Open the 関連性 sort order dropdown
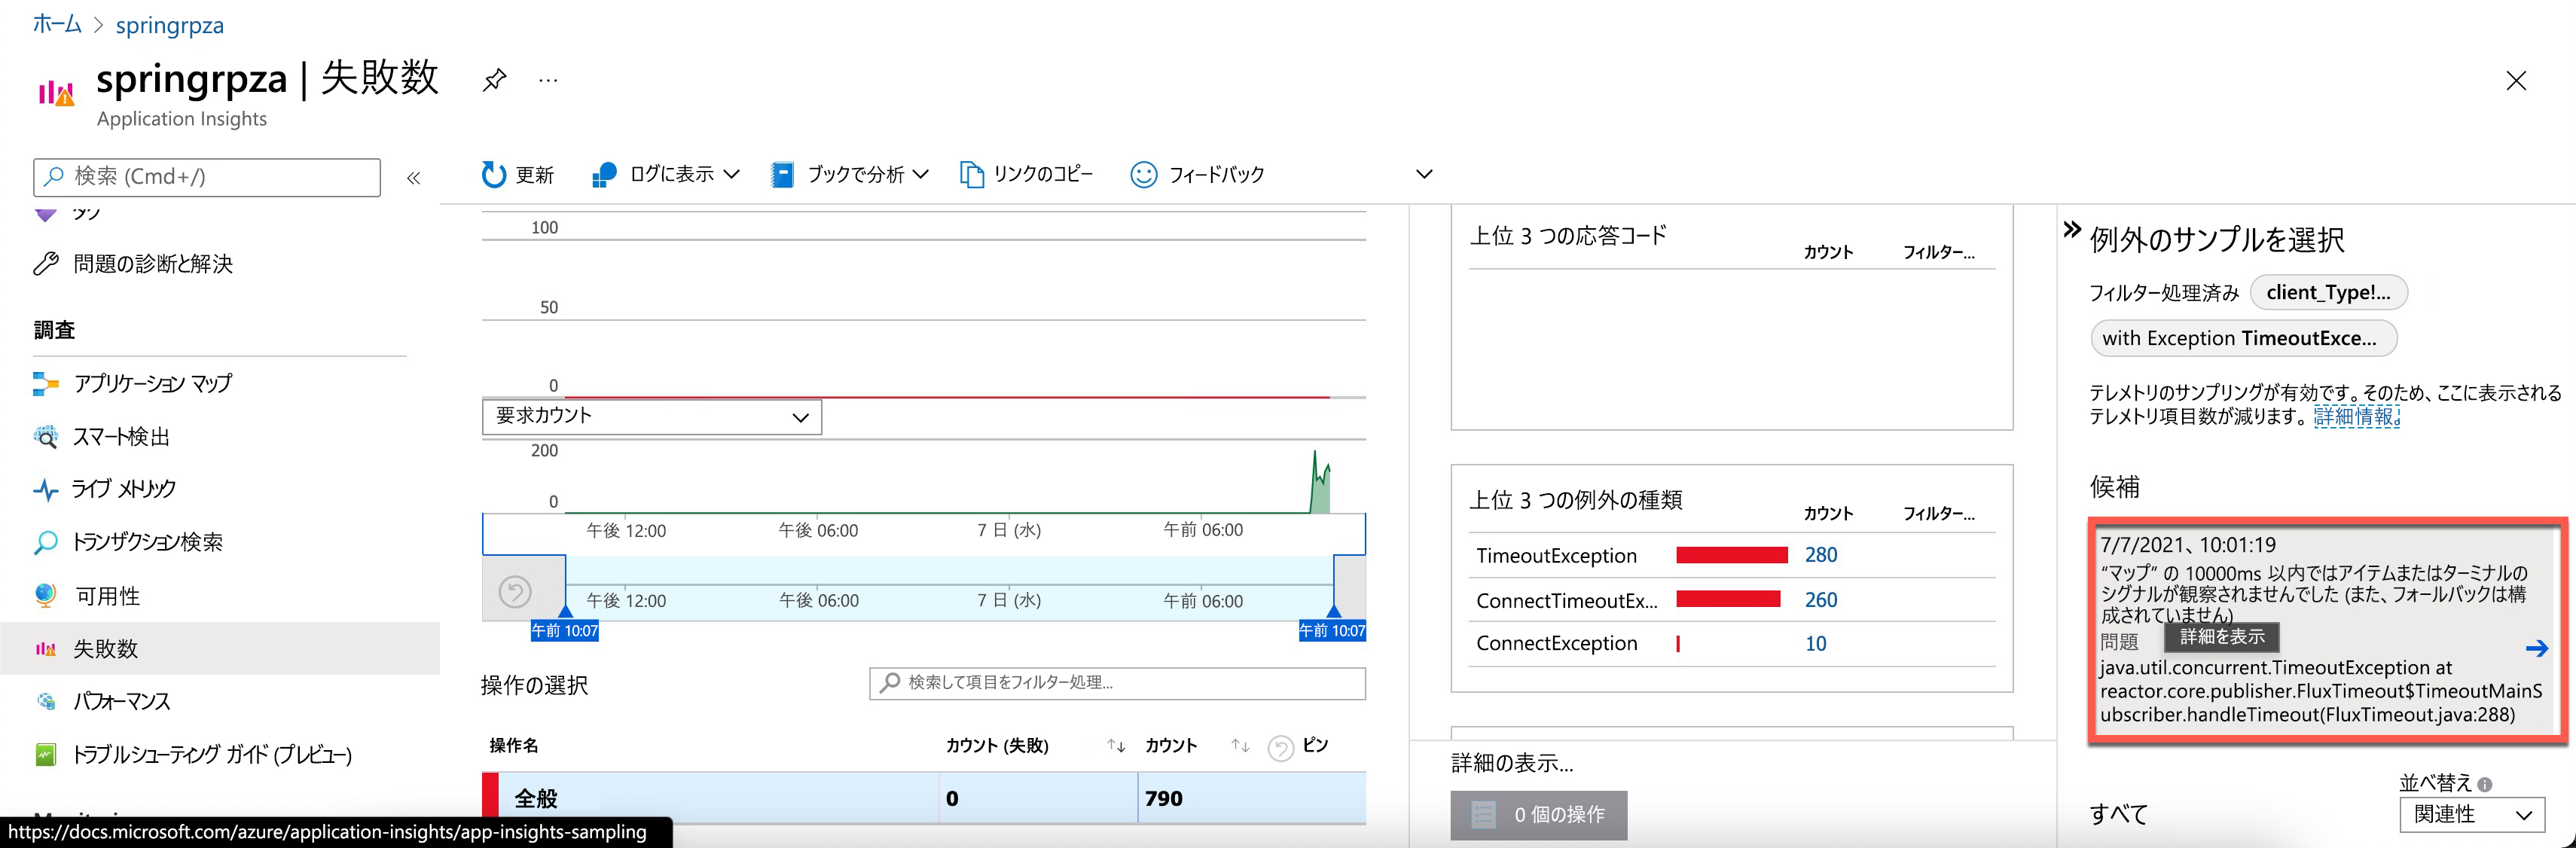The height and width of the screenshot is (848, 2576). click(x=2471, y=814)
